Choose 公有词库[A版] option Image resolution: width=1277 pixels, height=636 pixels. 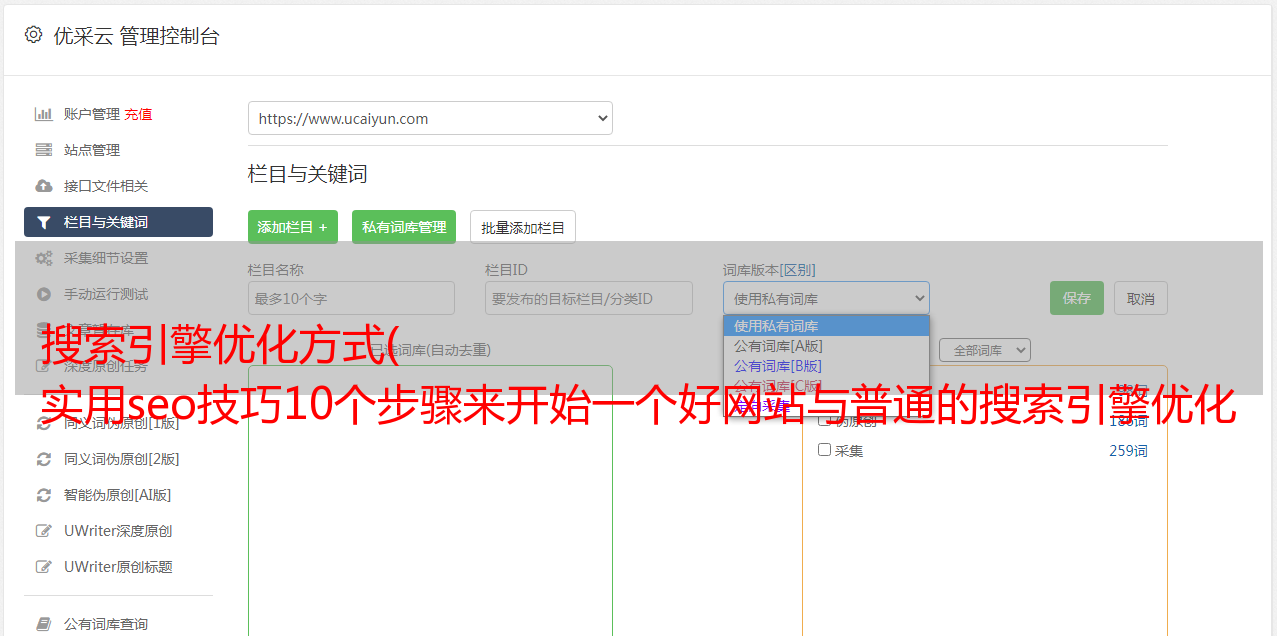[x=826, y=346]
